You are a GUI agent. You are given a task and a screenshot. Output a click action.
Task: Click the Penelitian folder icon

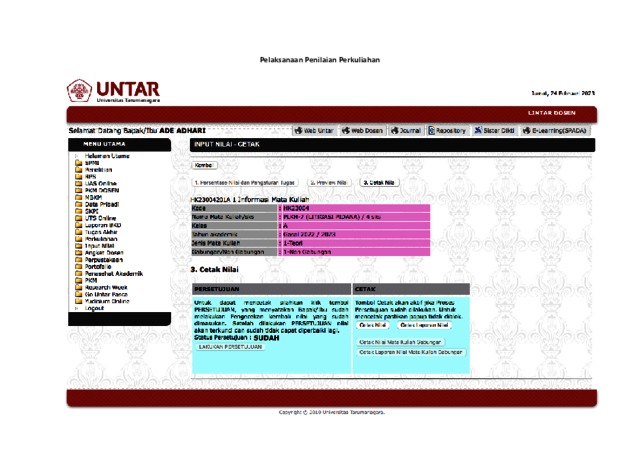tap(78, 170)
